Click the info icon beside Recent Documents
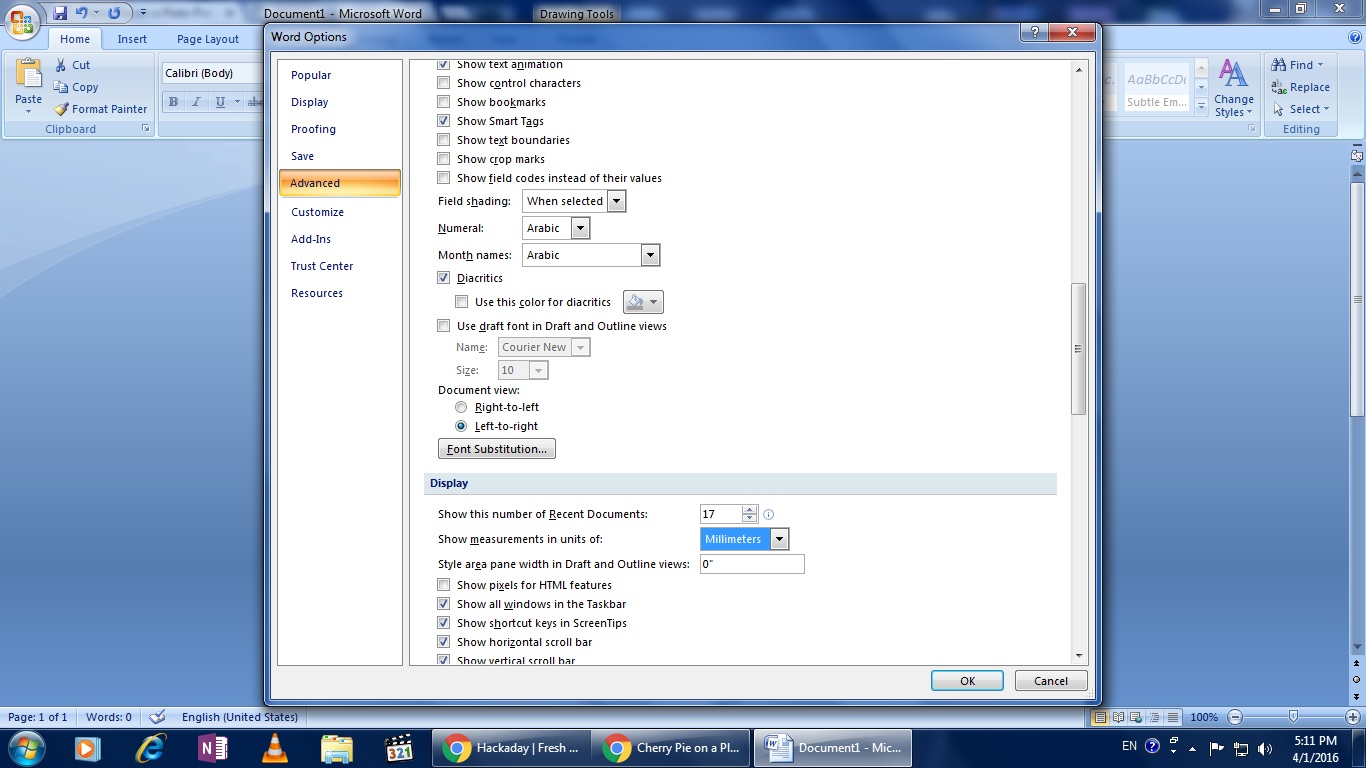 click(x=769, y=515)
